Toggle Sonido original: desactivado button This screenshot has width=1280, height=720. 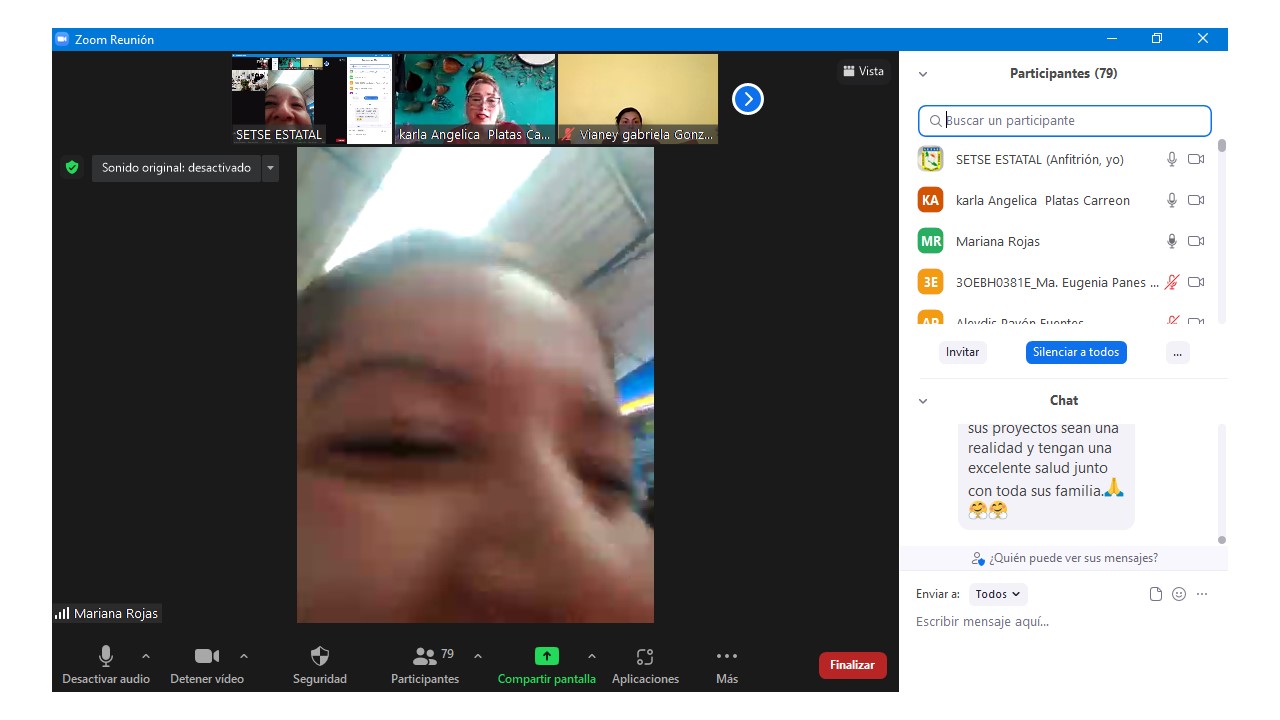176,168
